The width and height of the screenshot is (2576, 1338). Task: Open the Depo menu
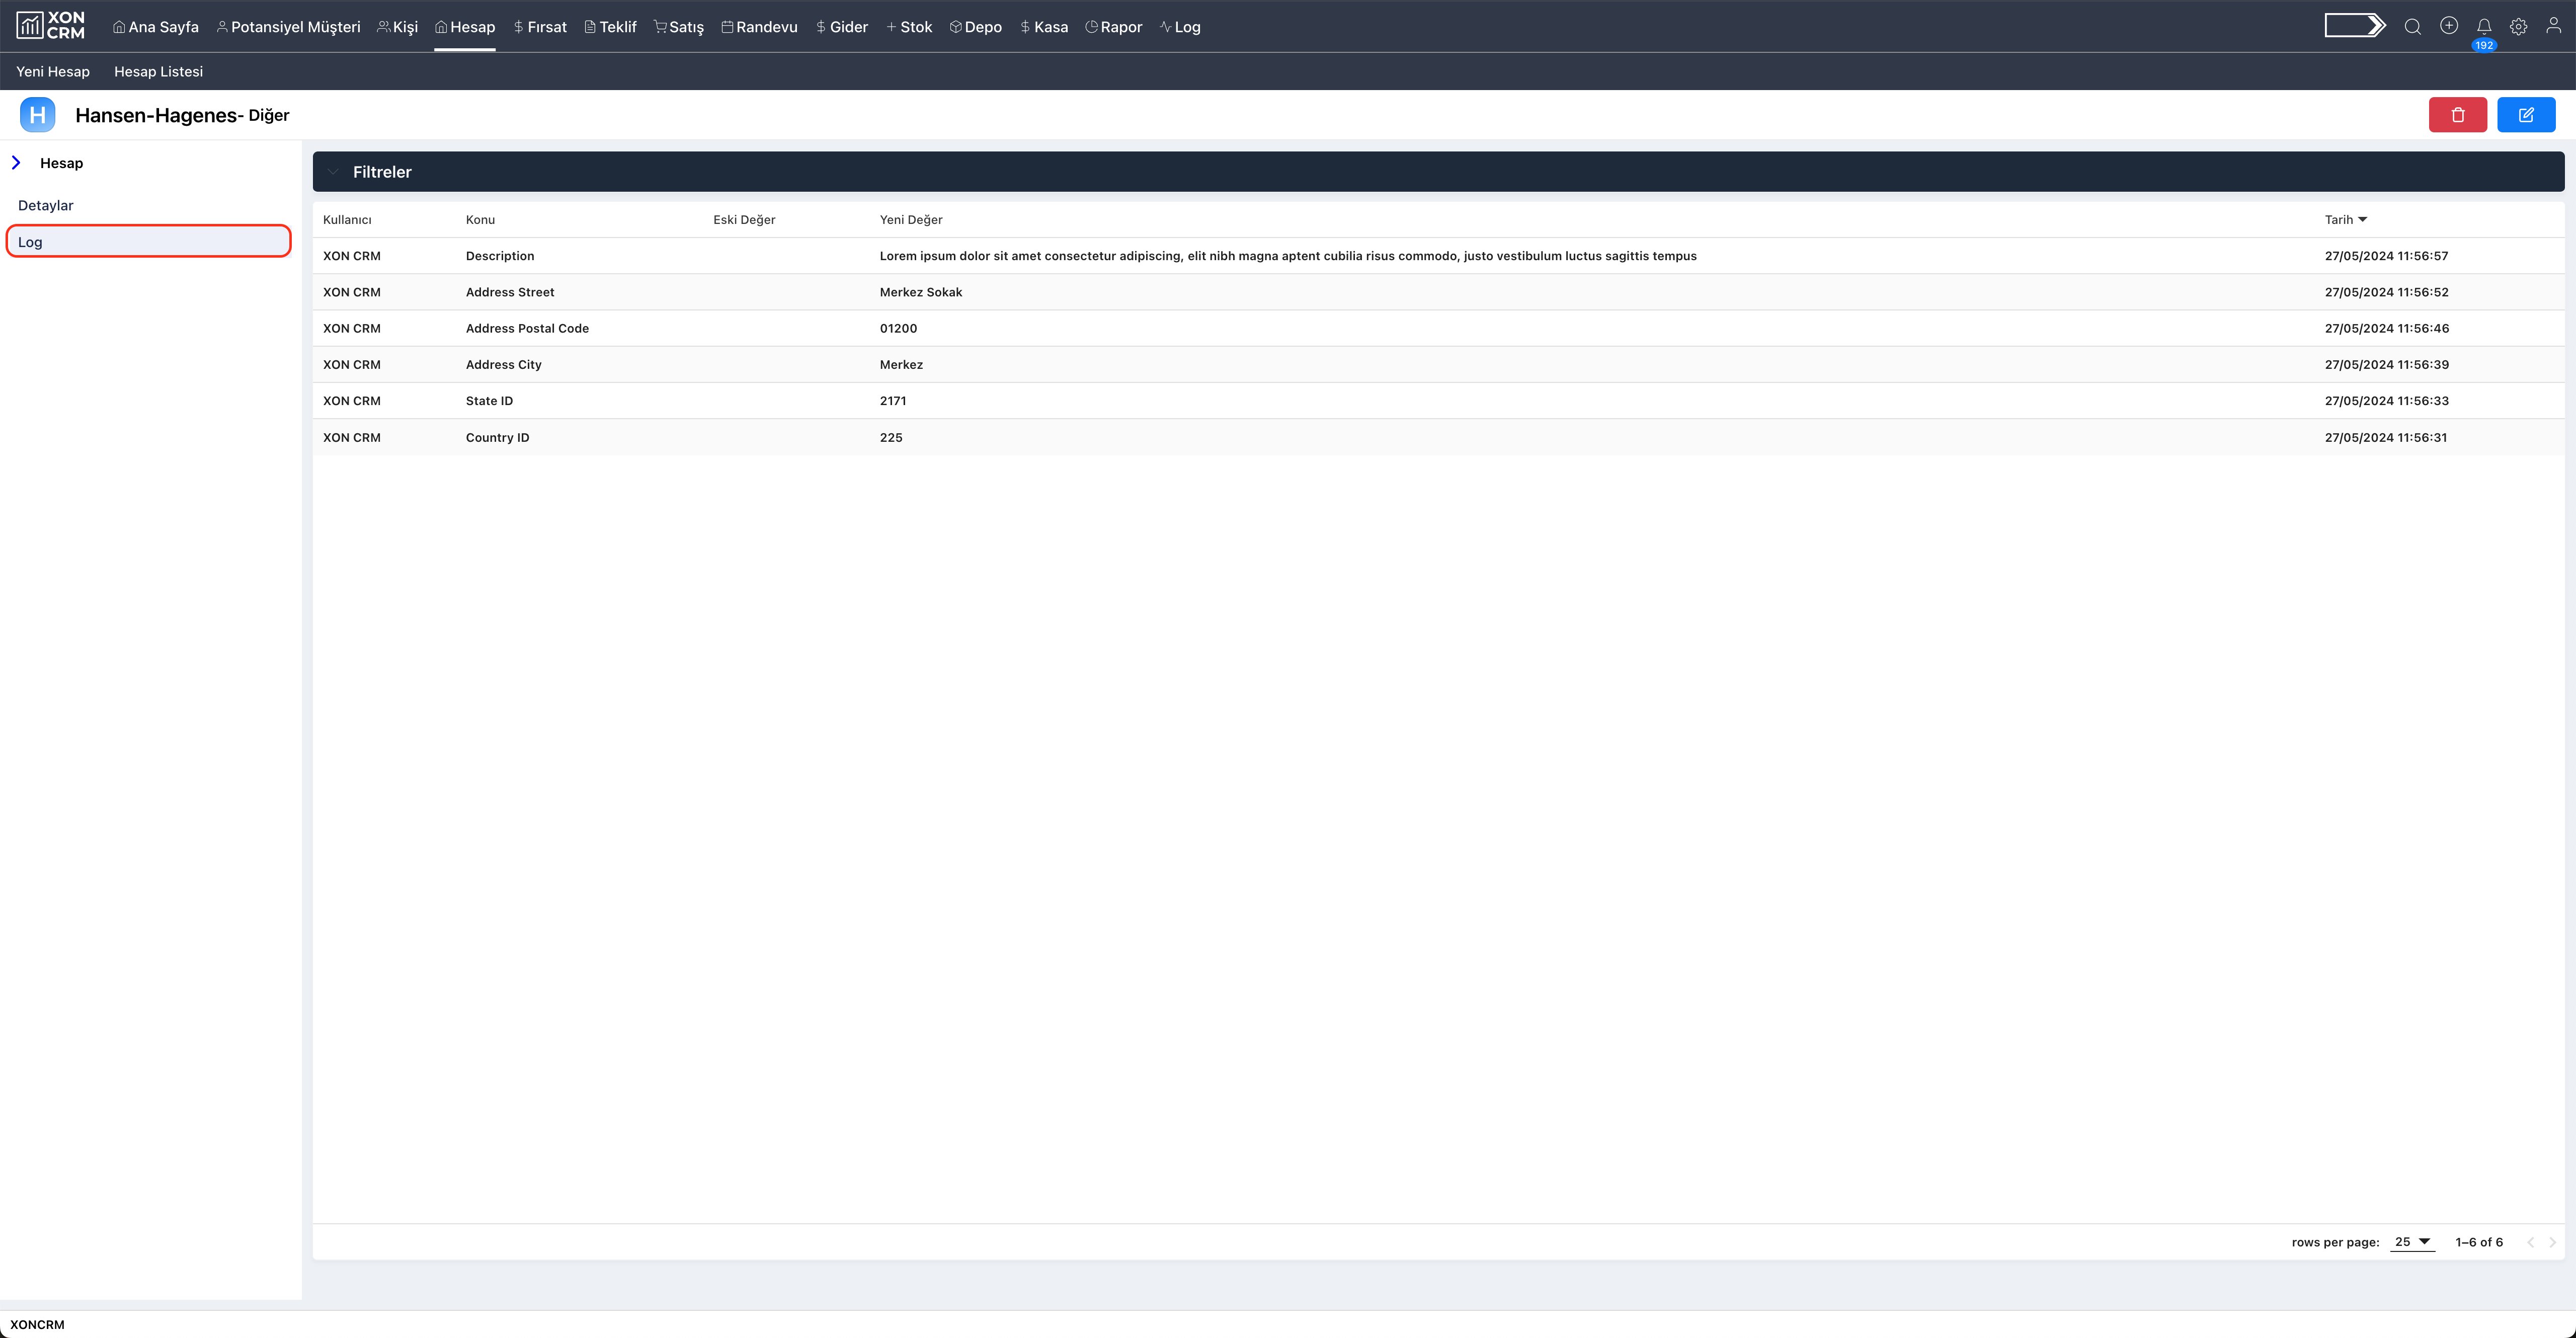click(x=976, y=27)
